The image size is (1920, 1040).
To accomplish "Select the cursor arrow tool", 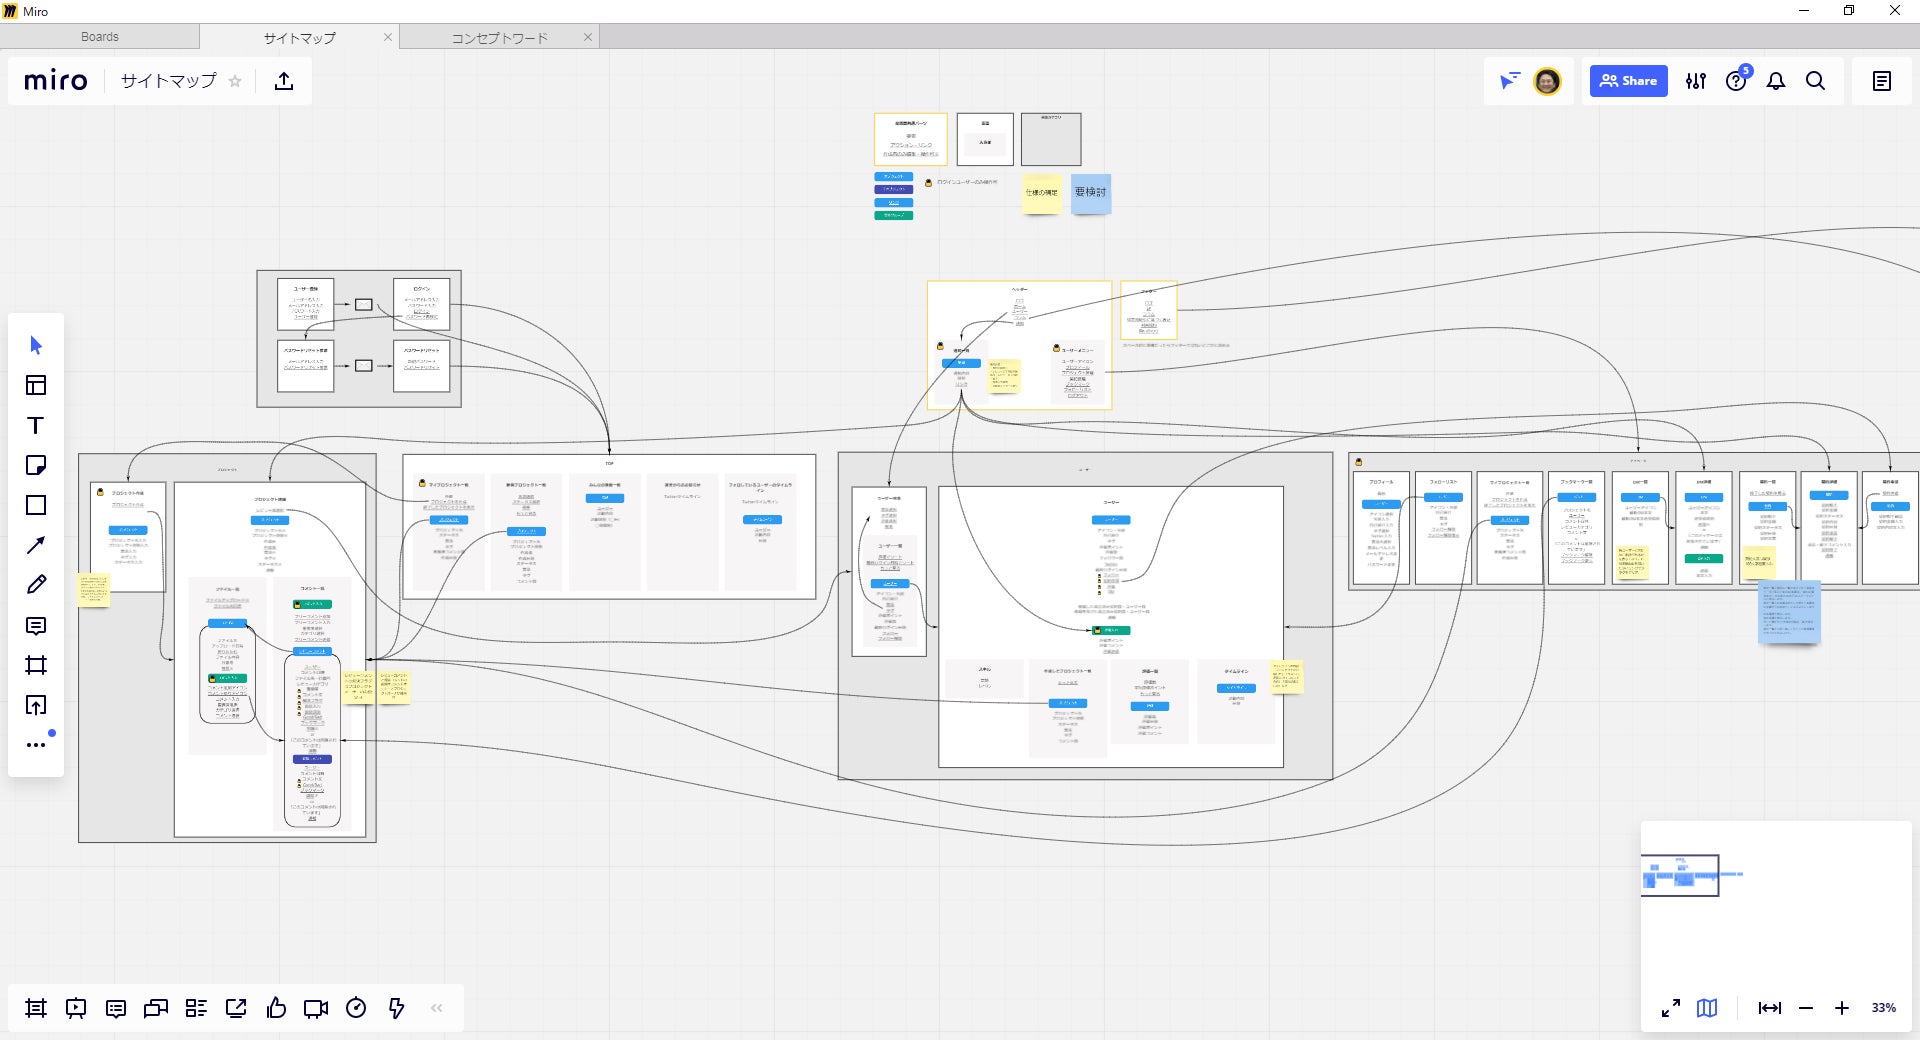I will click(36, 345).
